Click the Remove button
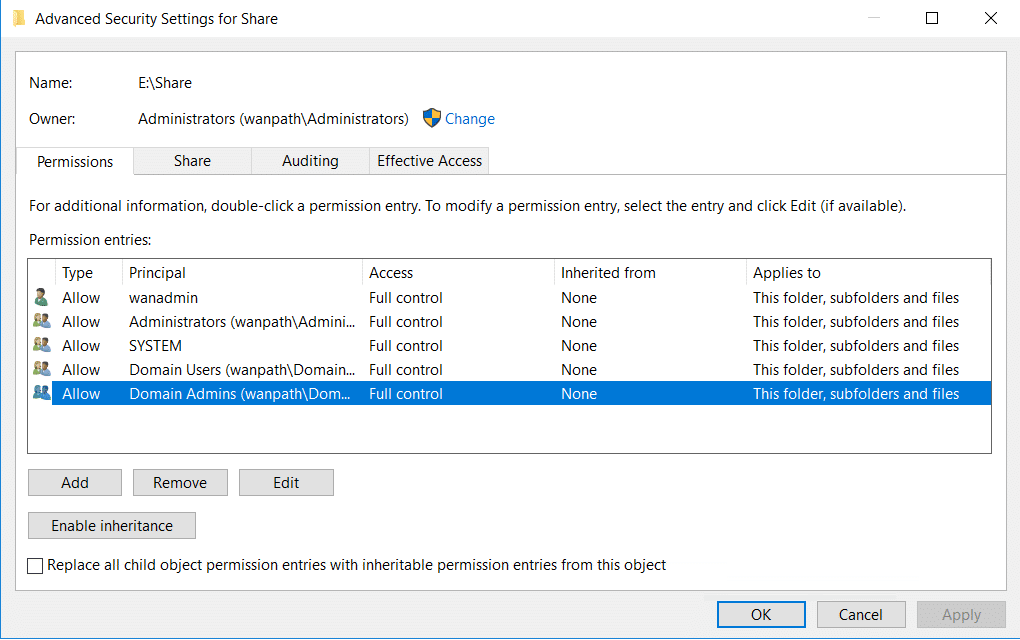This screenshot has height=640, width=1020. coord(180,483)
